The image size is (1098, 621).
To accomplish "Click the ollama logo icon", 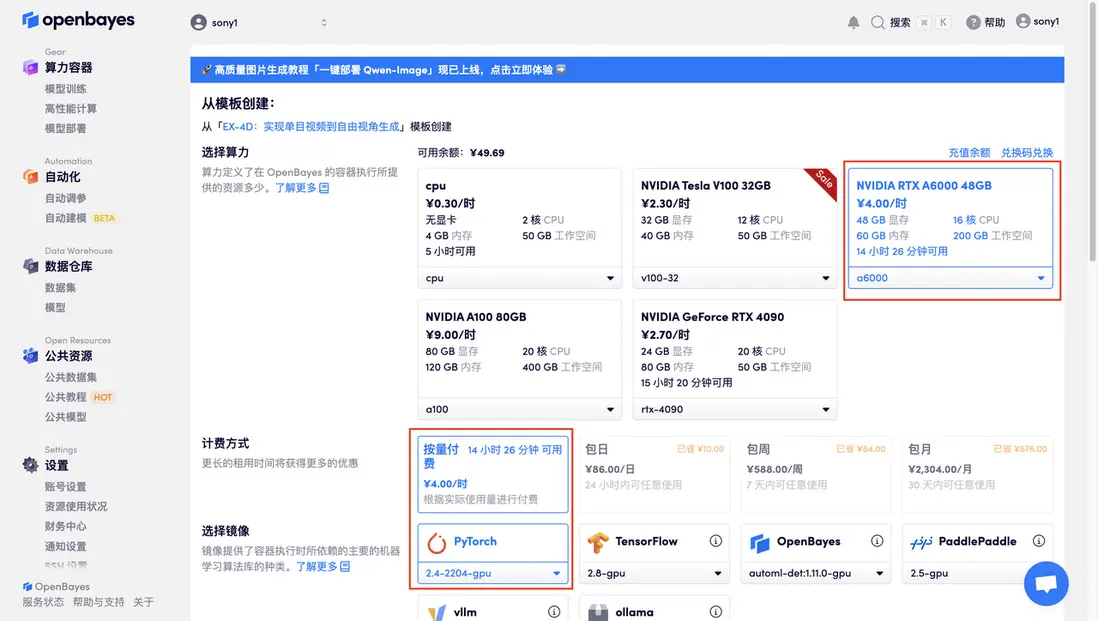I will pyautogui.click(x=598, y=613).
